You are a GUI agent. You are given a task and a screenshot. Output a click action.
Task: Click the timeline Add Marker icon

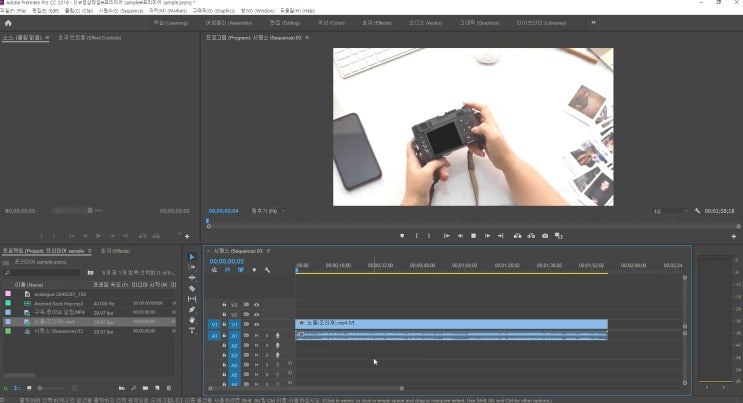[x=254, y=270]
